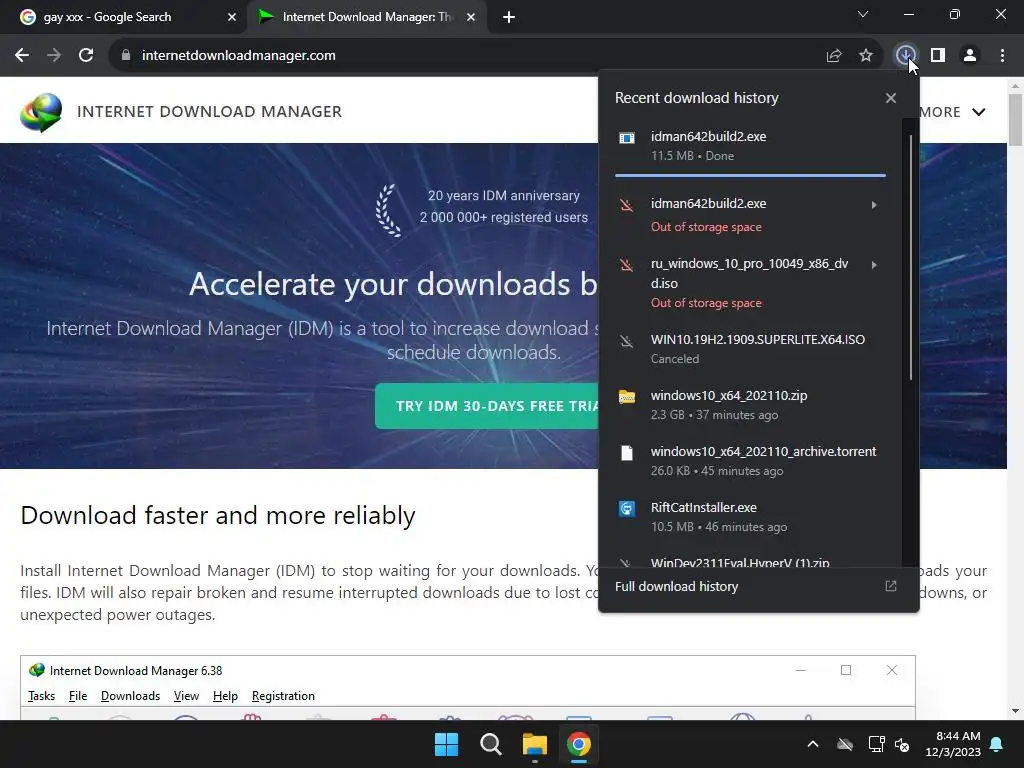Click the zip folder icon for windows10_x64_202110.zip
Screen dimensions: 1024x768
coord(626,396)
